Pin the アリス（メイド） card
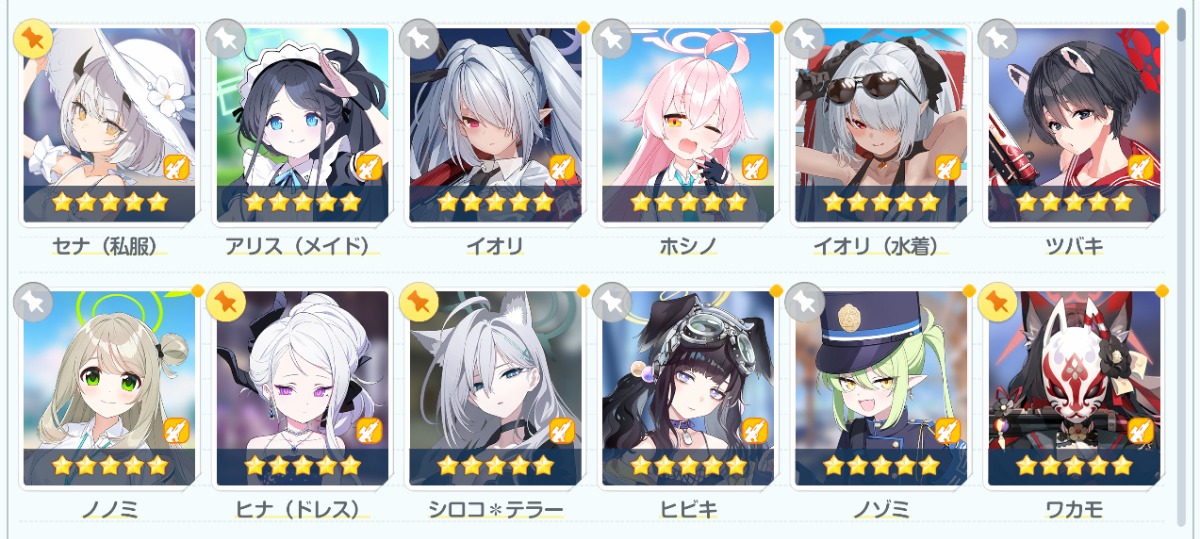Image resolution: width=1200 pixels, height=539 pixels. tap(226, 39)
